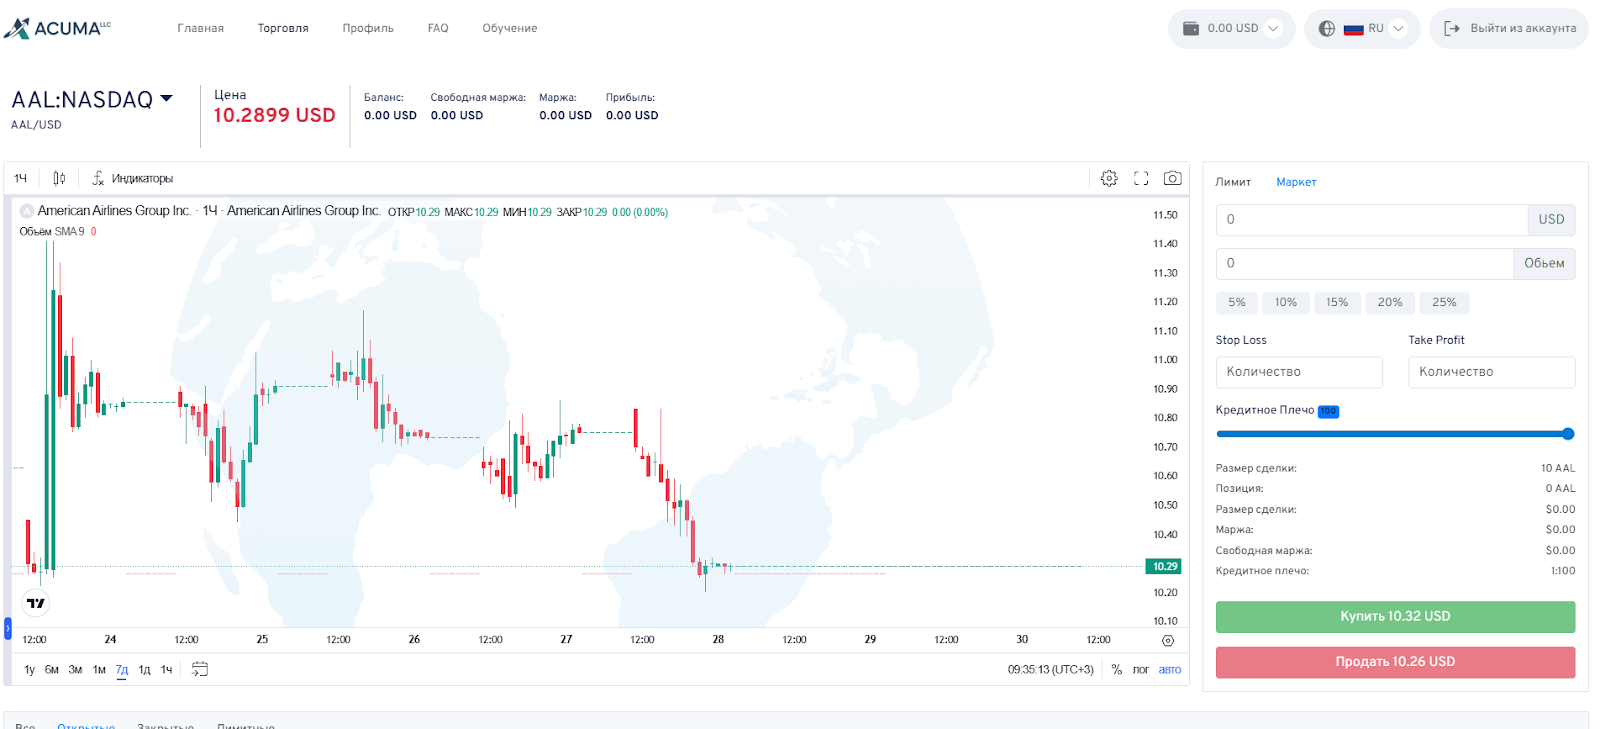
Task: Open the RU language dropdown
Action: click(x=1362, y=28)
